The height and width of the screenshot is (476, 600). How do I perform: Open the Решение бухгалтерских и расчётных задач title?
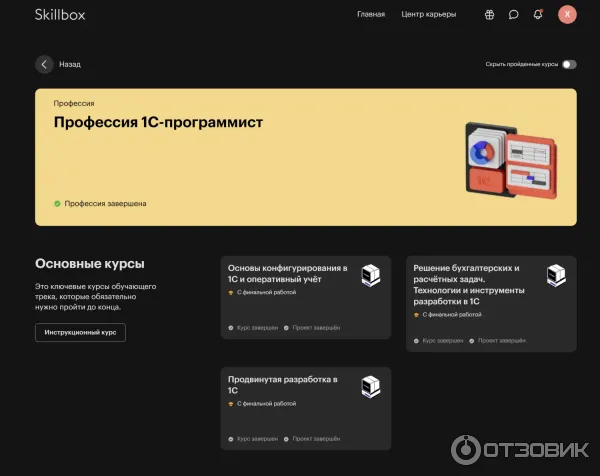tap(470, 284)
